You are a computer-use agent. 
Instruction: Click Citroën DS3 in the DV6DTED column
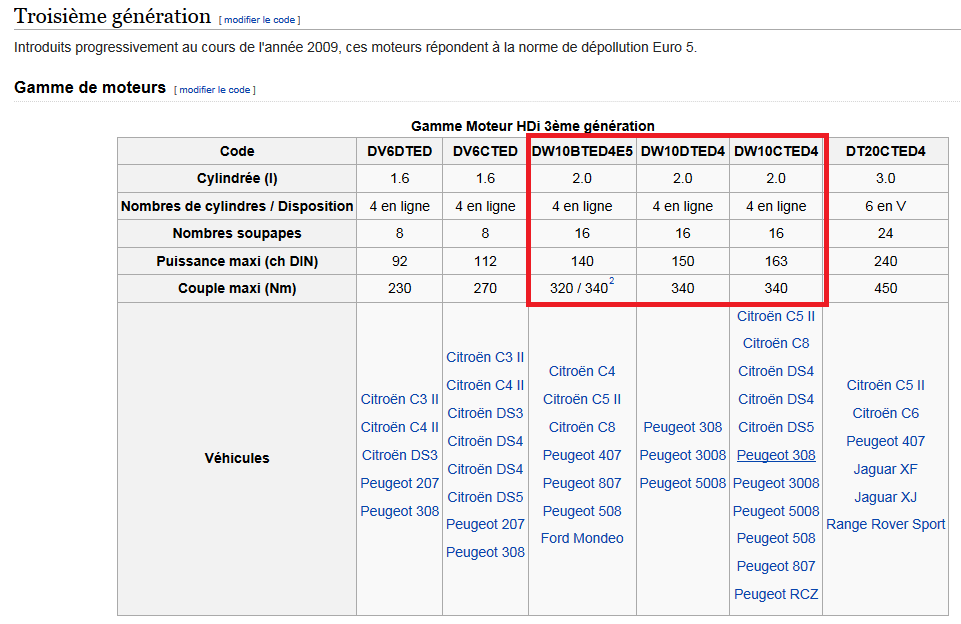pos(400,455)
